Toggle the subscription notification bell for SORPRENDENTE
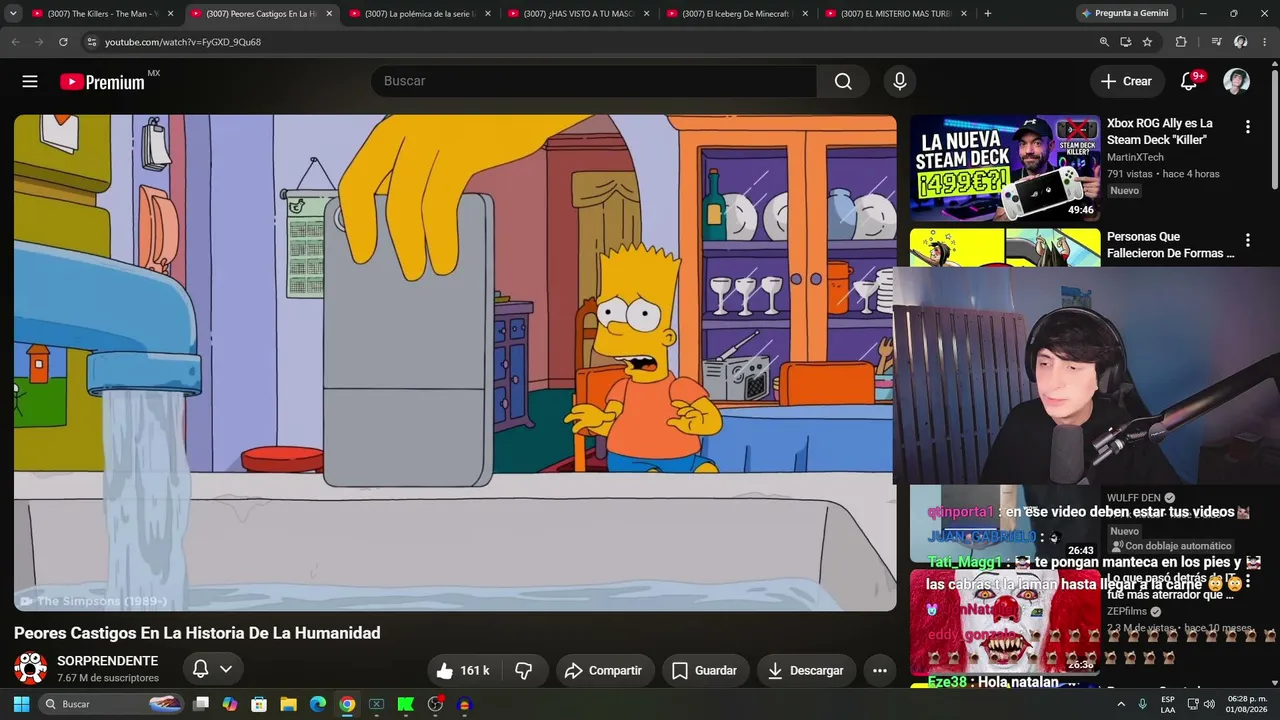 212,669
